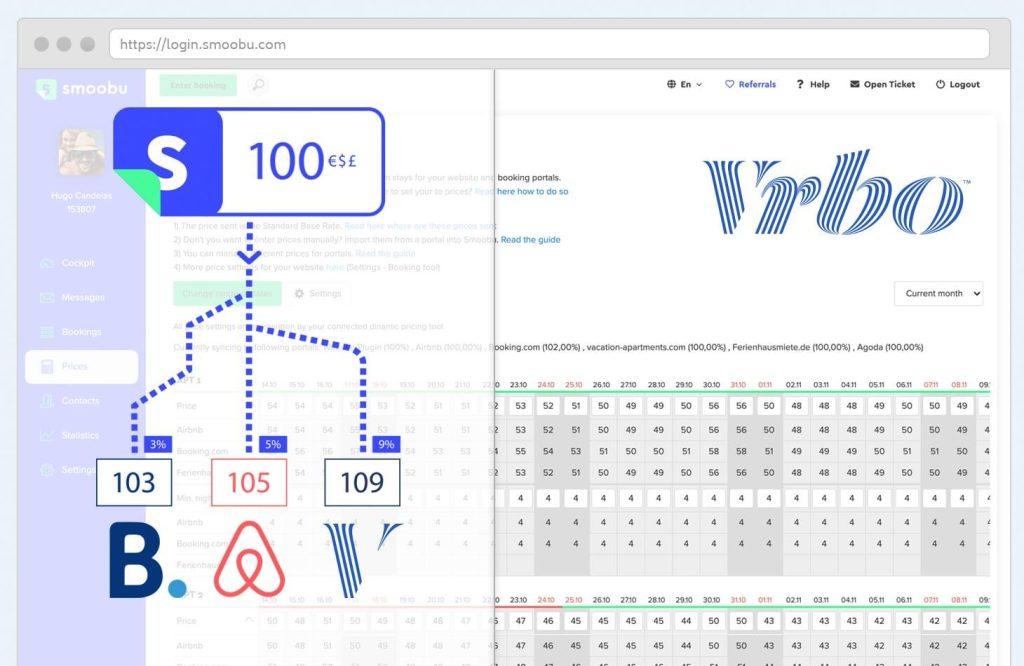Click the Smoobu logo
Screen dimensions: 1024x666
82,88
